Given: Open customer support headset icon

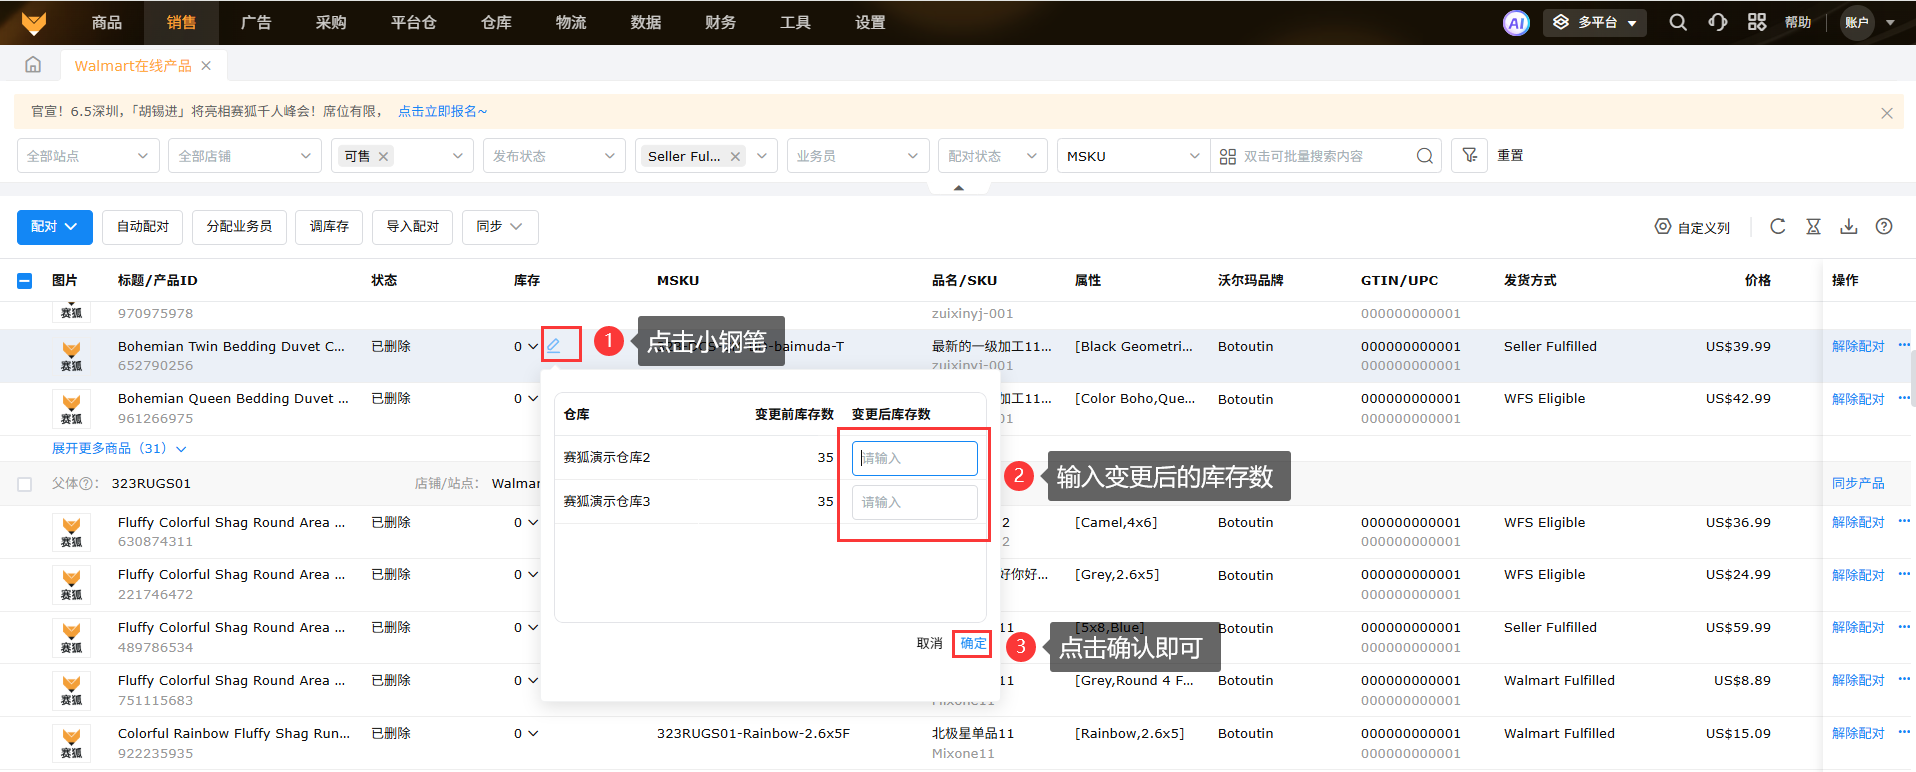Looking at the screenshot, I should click(x=1718, y=23).
